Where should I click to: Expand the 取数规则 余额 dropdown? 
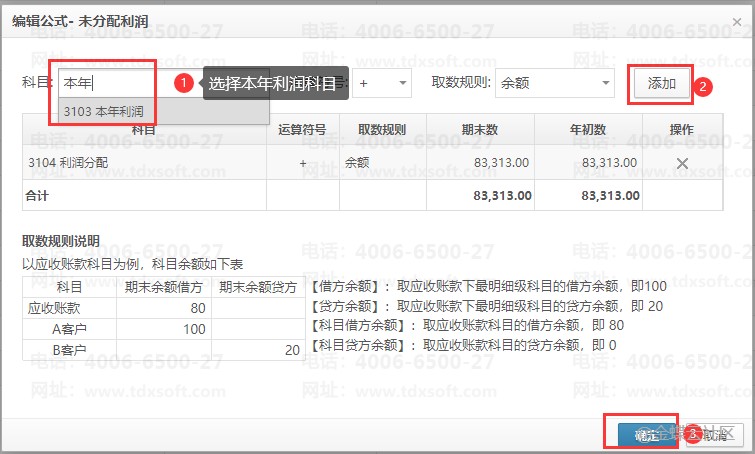click(x=554, y=84)
